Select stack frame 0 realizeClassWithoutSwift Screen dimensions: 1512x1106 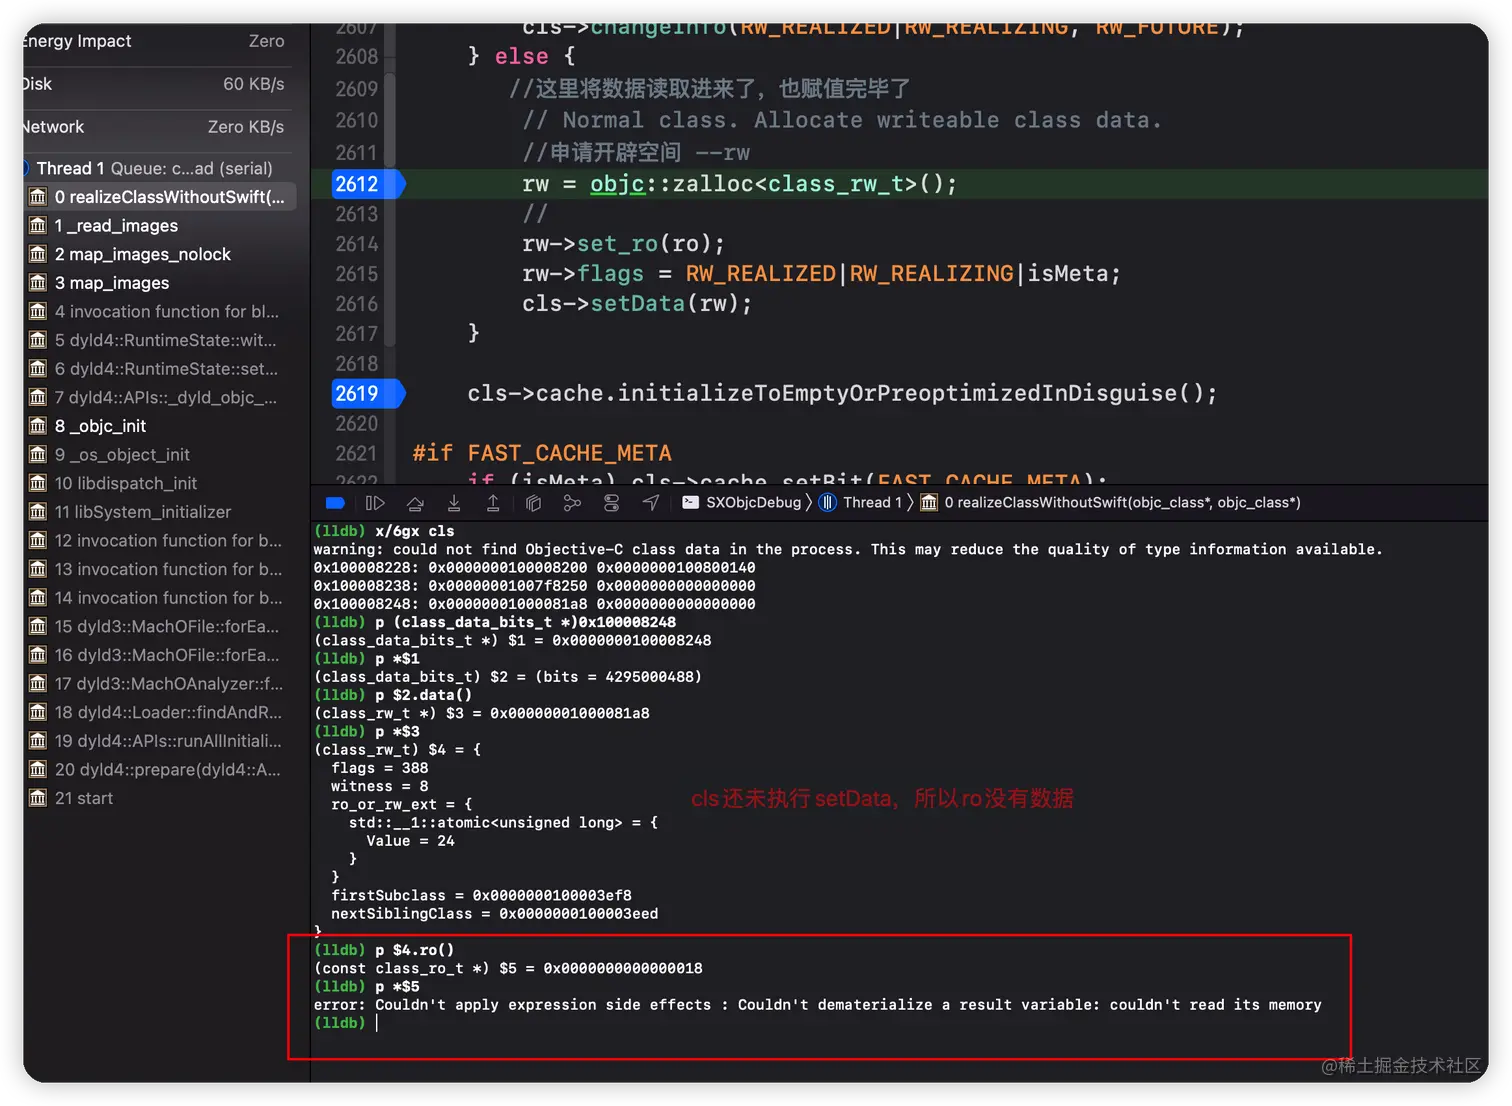point(160,197)
